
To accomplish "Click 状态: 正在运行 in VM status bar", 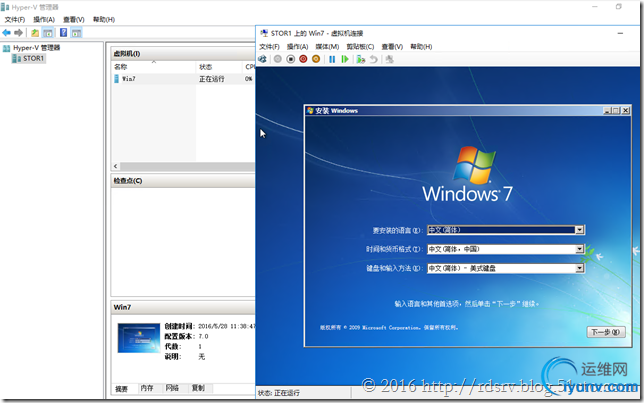I will point(278,393).
